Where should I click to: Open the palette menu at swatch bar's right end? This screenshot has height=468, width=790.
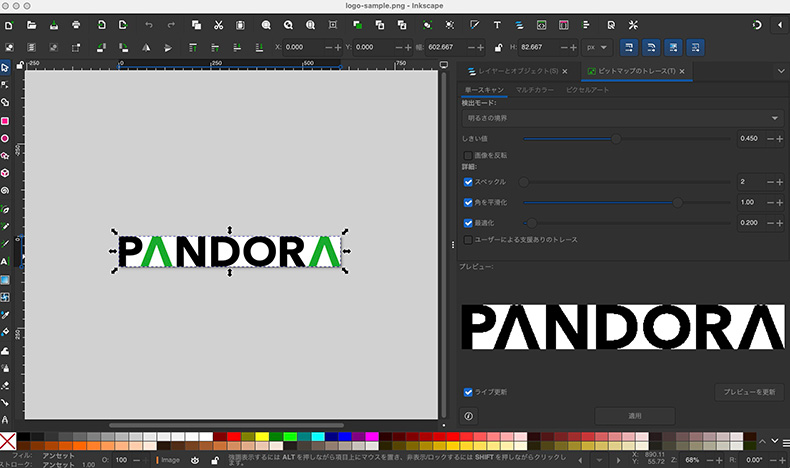click(786, 443)
